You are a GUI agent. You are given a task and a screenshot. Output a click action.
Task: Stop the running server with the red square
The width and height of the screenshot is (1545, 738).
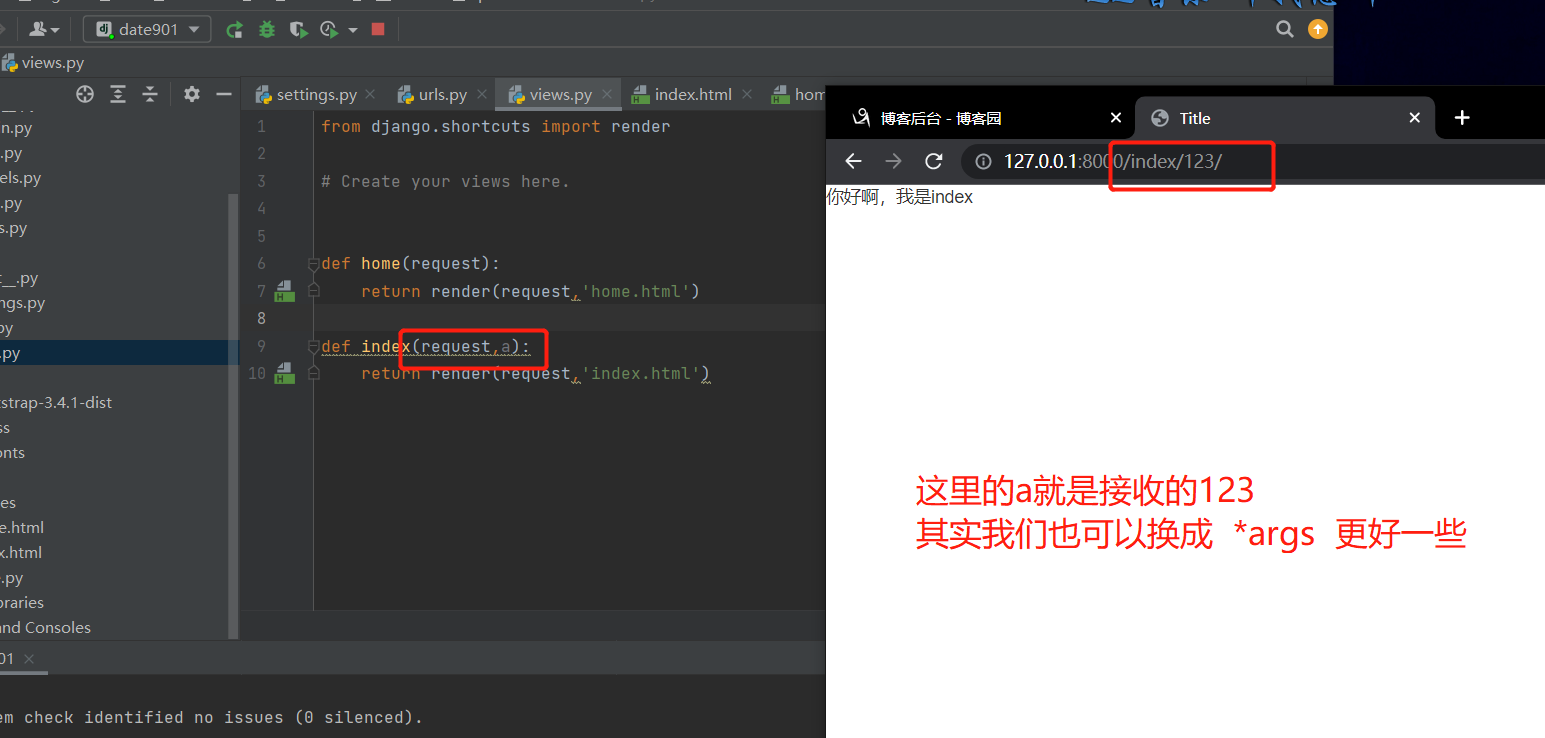[x=378, y=29]
